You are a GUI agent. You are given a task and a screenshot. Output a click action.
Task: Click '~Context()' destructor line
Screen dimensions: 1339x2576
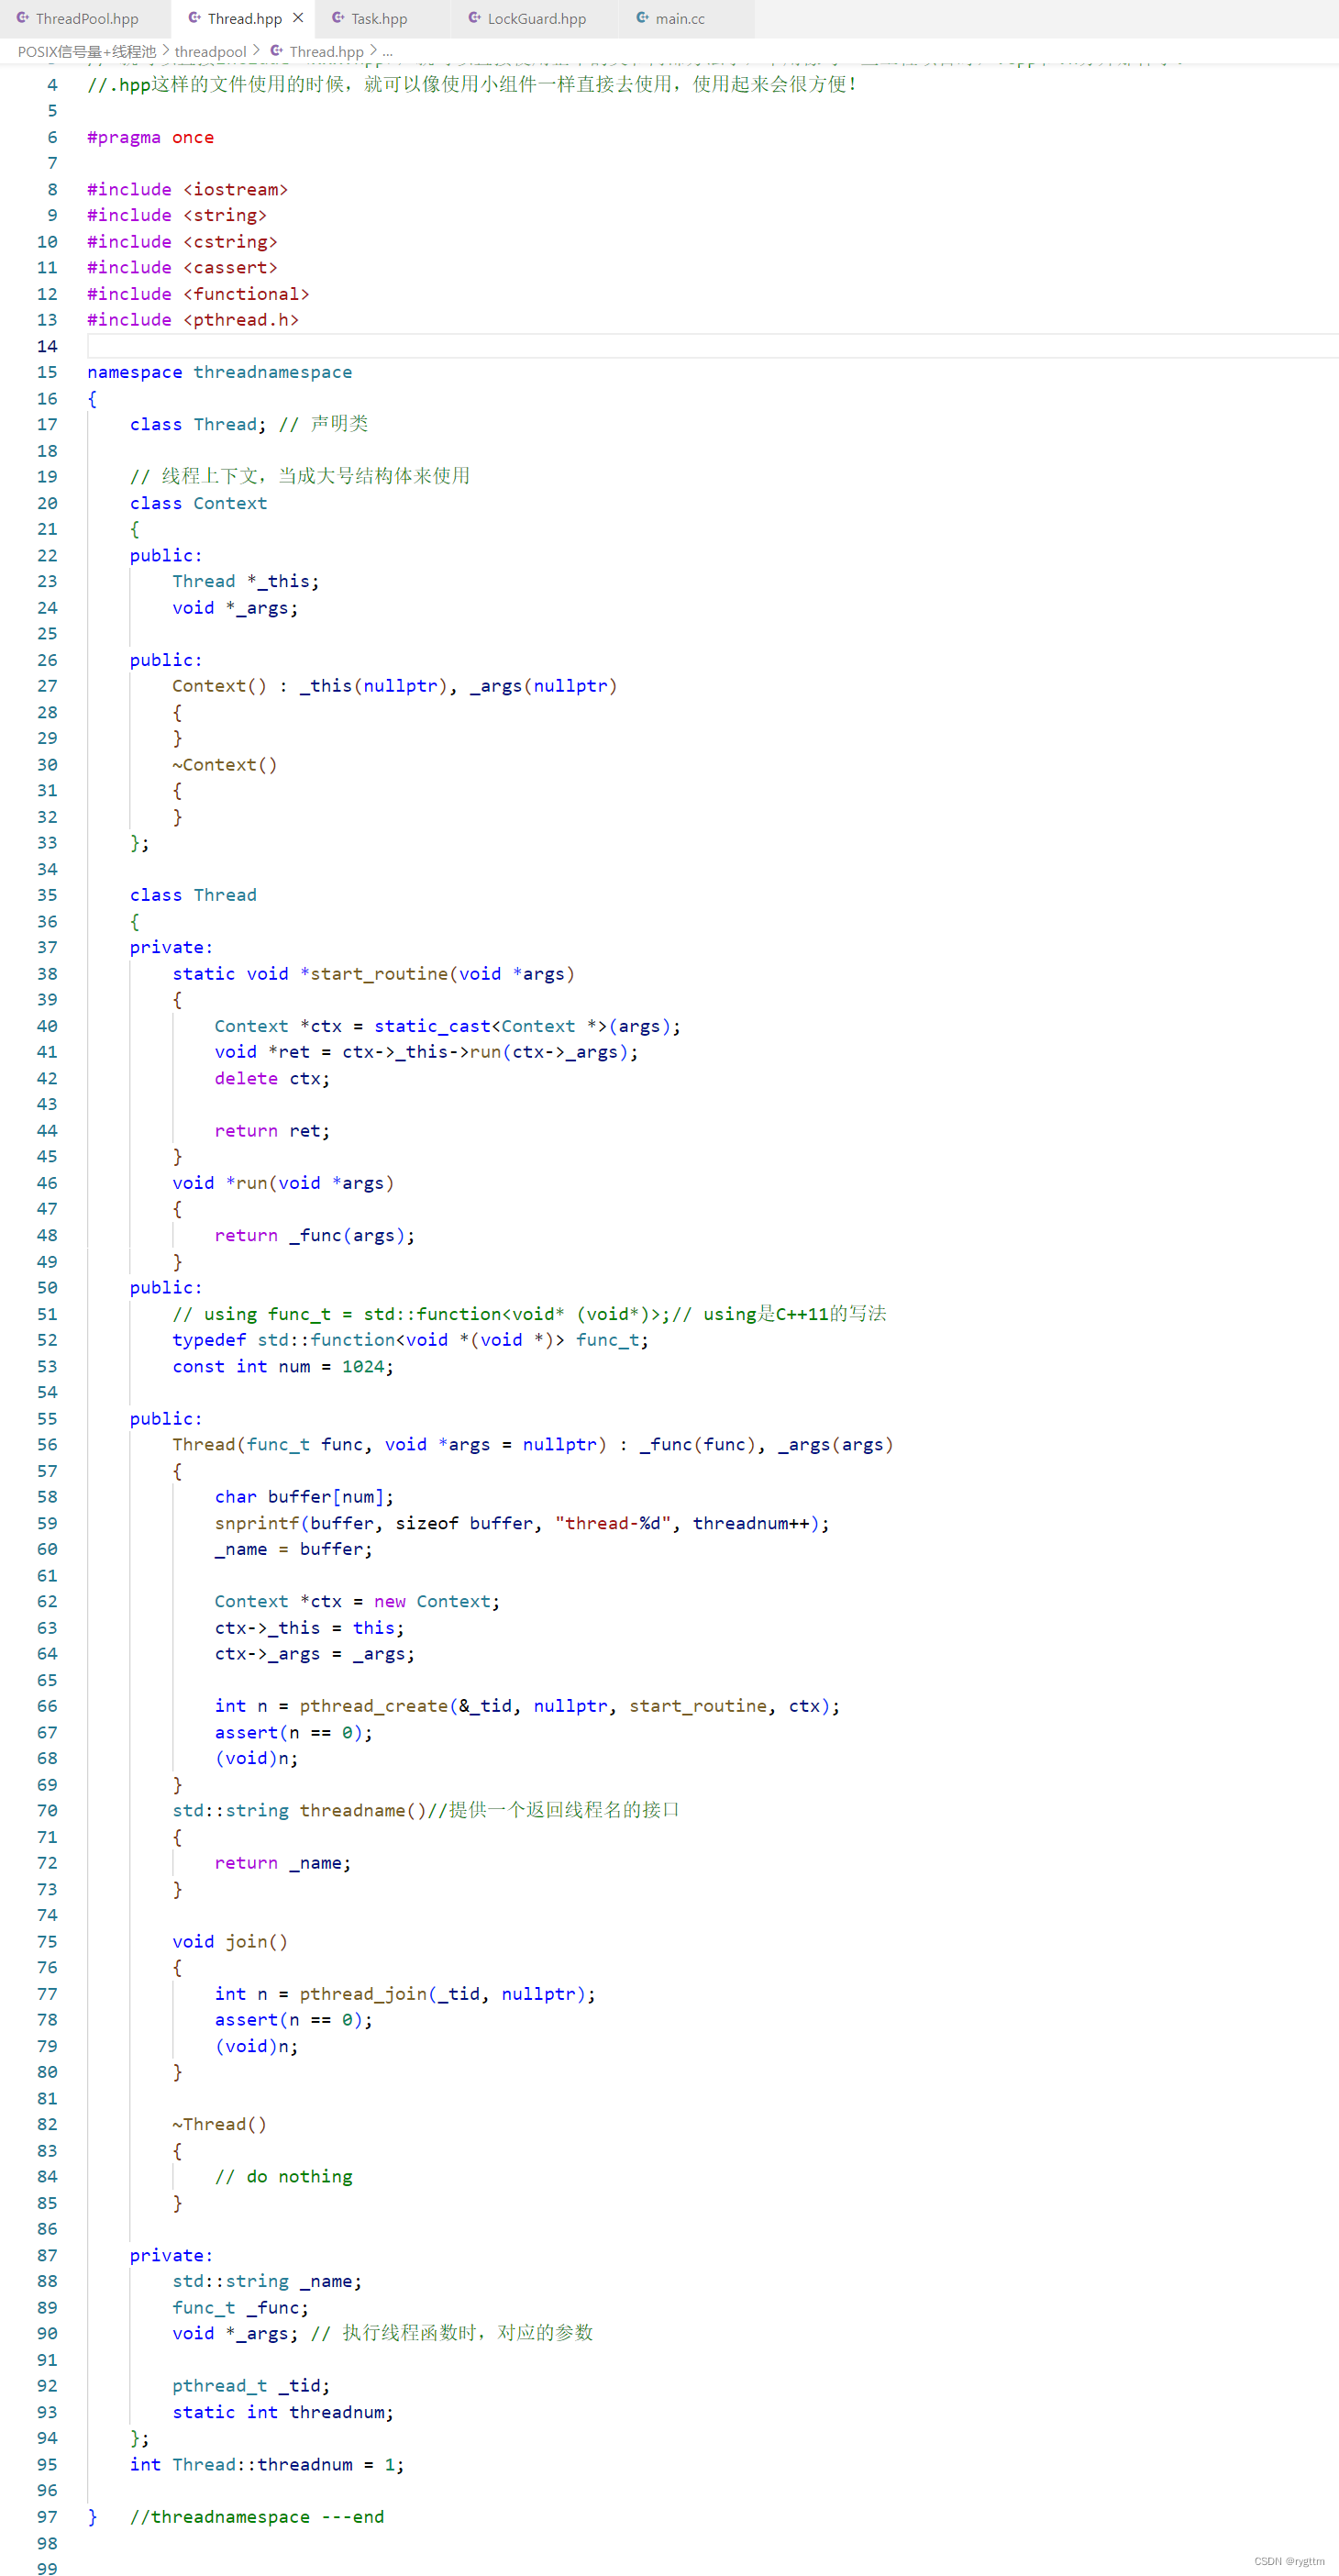click(x=224, y=764)
